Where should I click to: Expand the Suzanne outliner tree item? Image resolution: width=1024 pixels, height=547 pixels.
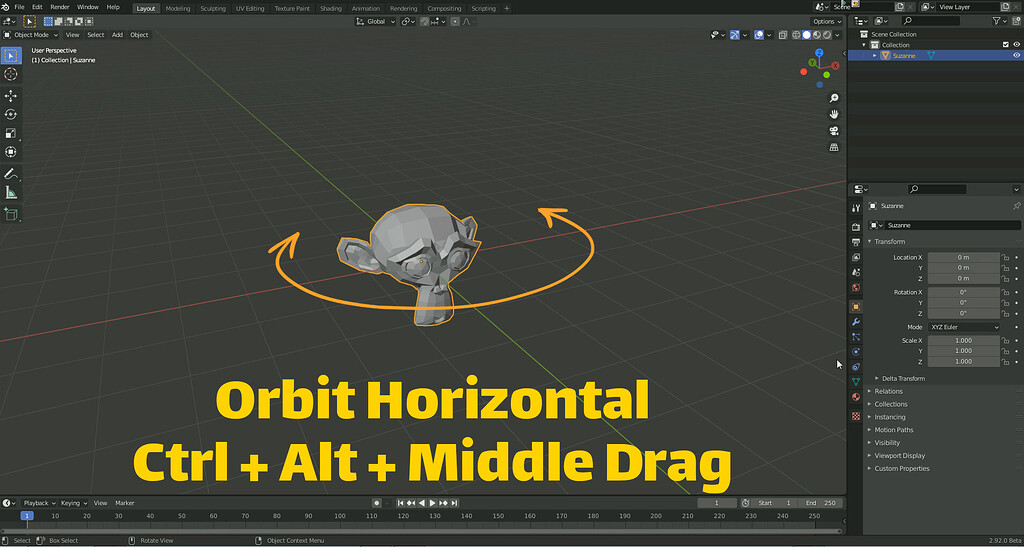point(875,55)
